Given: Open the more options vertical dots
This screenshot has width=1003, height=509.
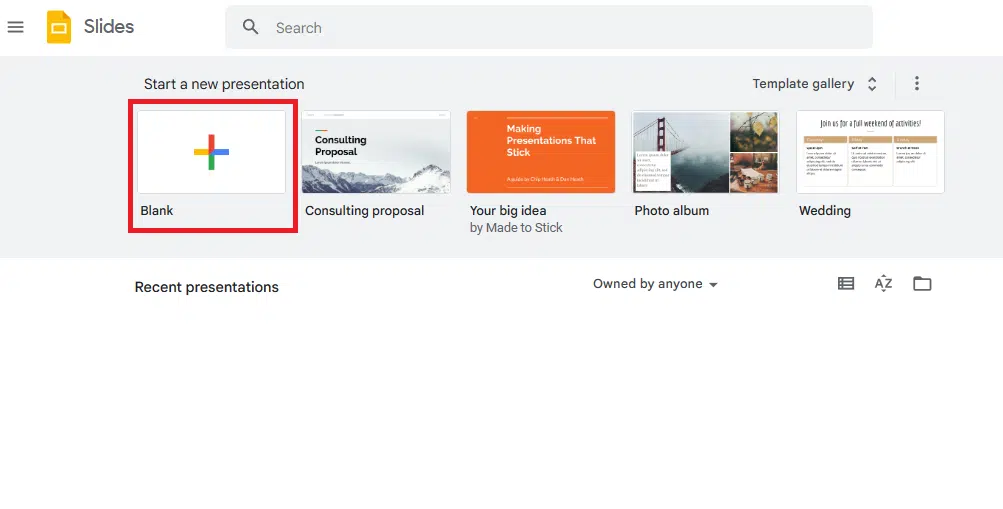Looking at the screenshot, I should (916, 84).
